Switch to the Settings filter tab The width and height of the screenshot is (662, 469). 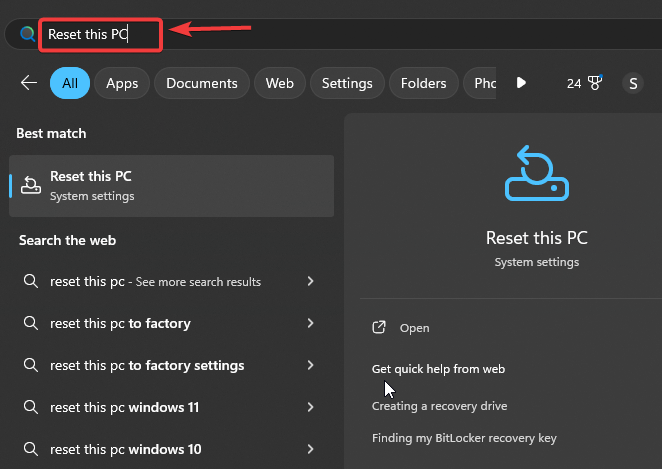(347, 83)
